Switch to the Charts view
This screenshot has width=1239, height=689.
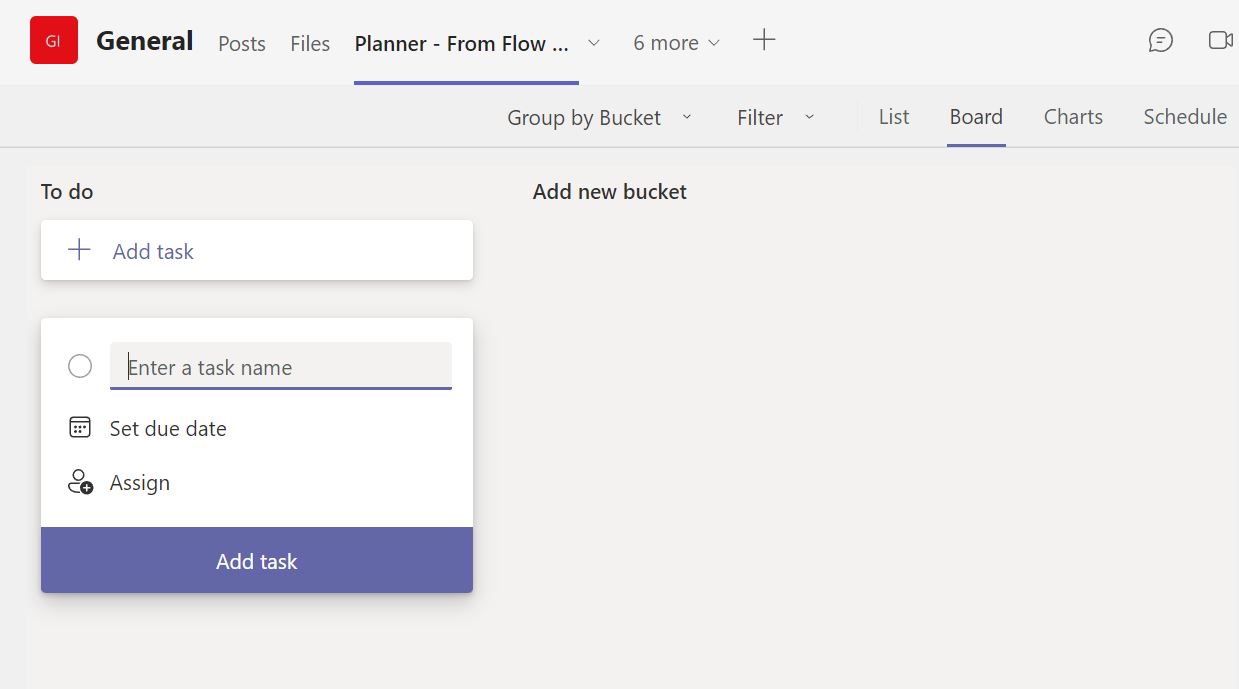(1072, 117)
